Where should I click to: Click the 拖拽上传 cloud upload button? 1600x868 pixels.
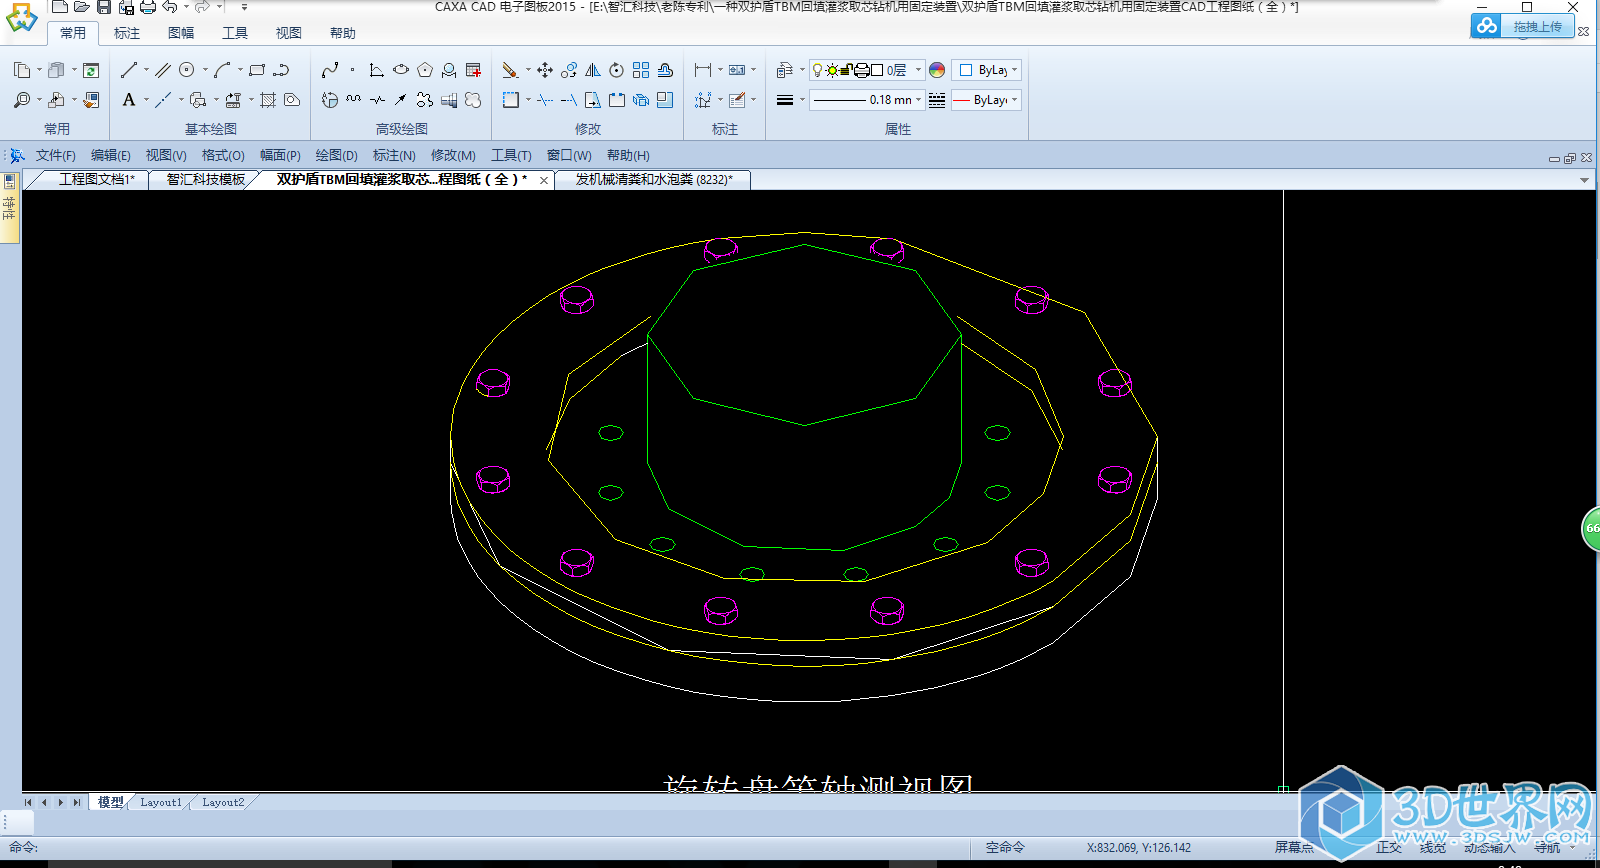click(x=1523, y=26)
